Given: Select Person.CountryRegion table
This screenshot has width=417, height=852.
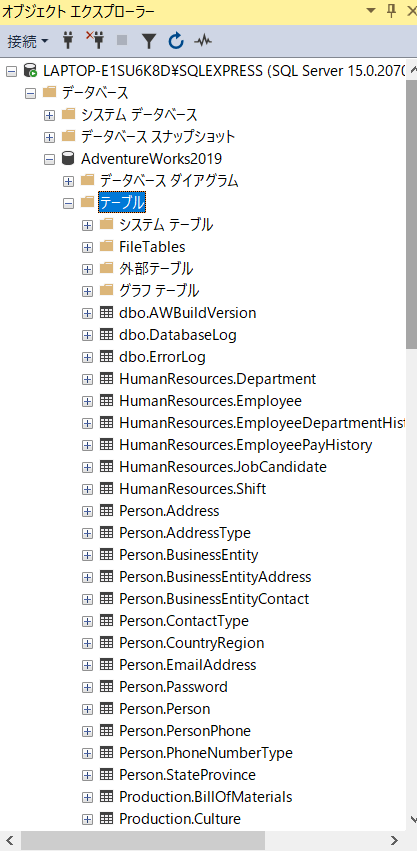Looking at the screenshot, I should (x=191, y=643).
